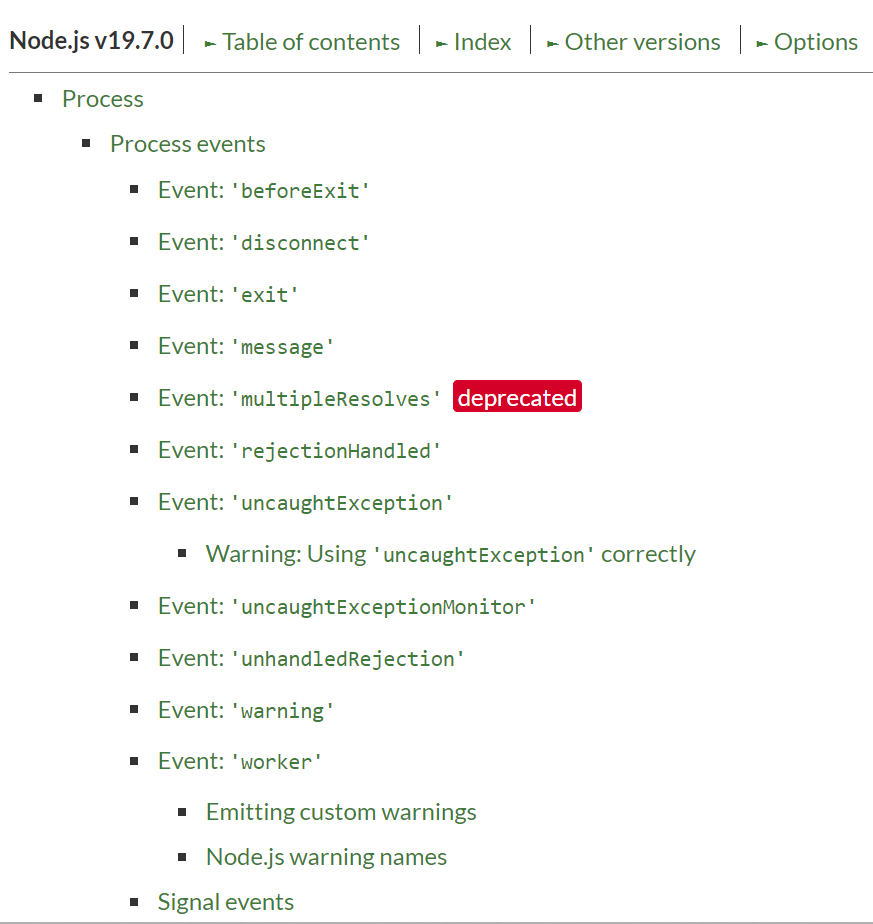This screenshot has width=873, height=924.
Task: Open Event: 'unhandledRejection' link
Action: (311, 658)
